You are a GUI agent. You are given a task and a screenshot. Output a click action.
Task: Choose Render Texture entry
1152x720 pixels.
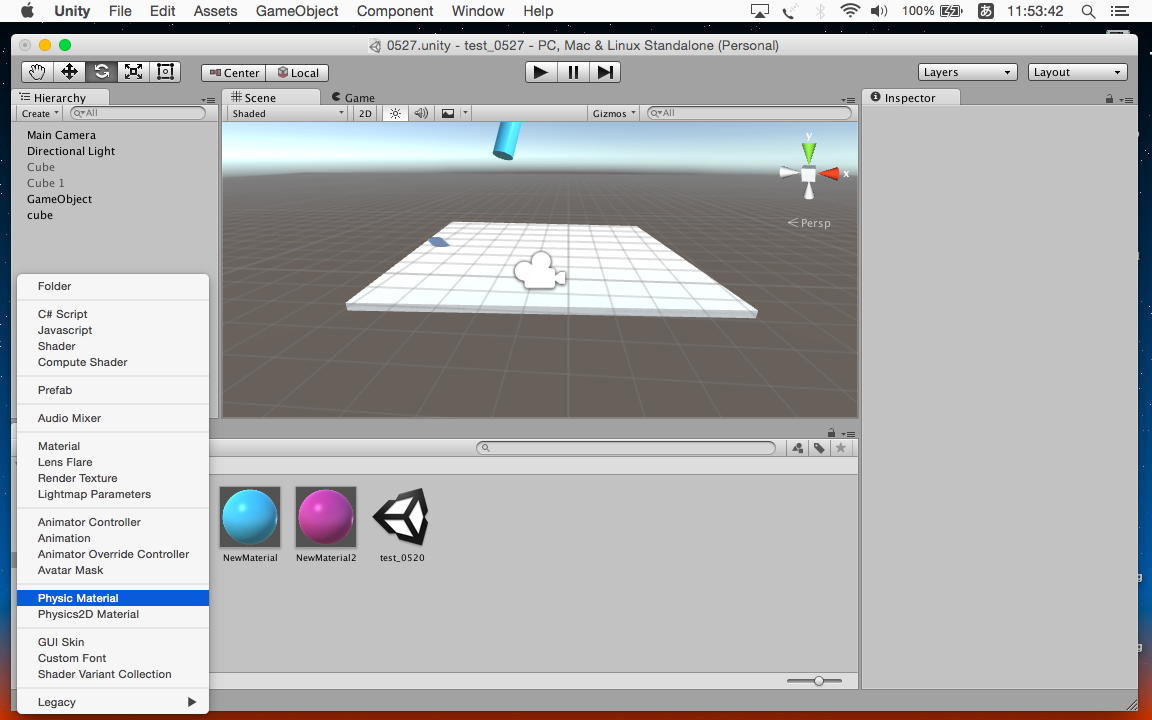[113, 478]
